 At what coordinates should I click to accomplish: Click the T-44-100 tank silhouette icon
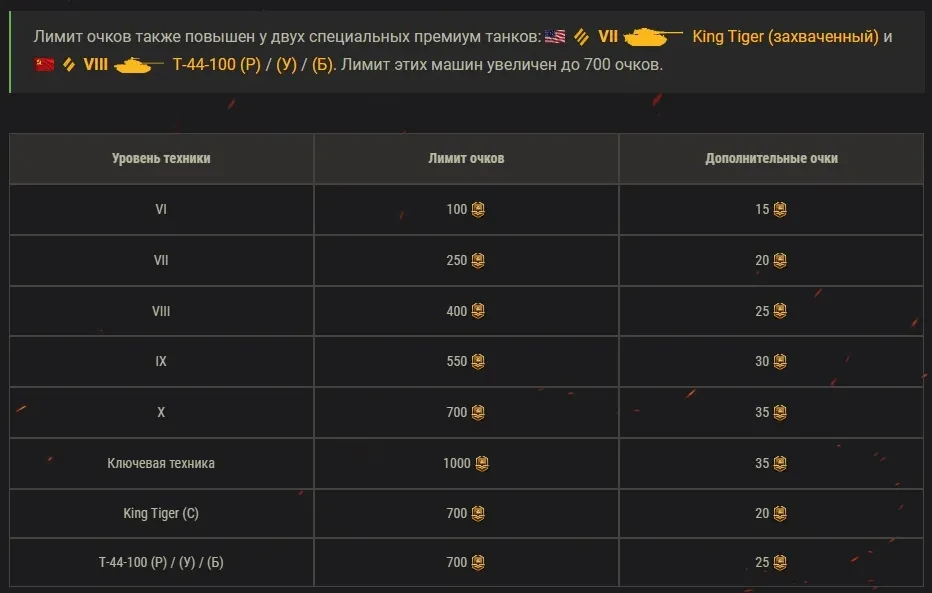tap(138, 65)
